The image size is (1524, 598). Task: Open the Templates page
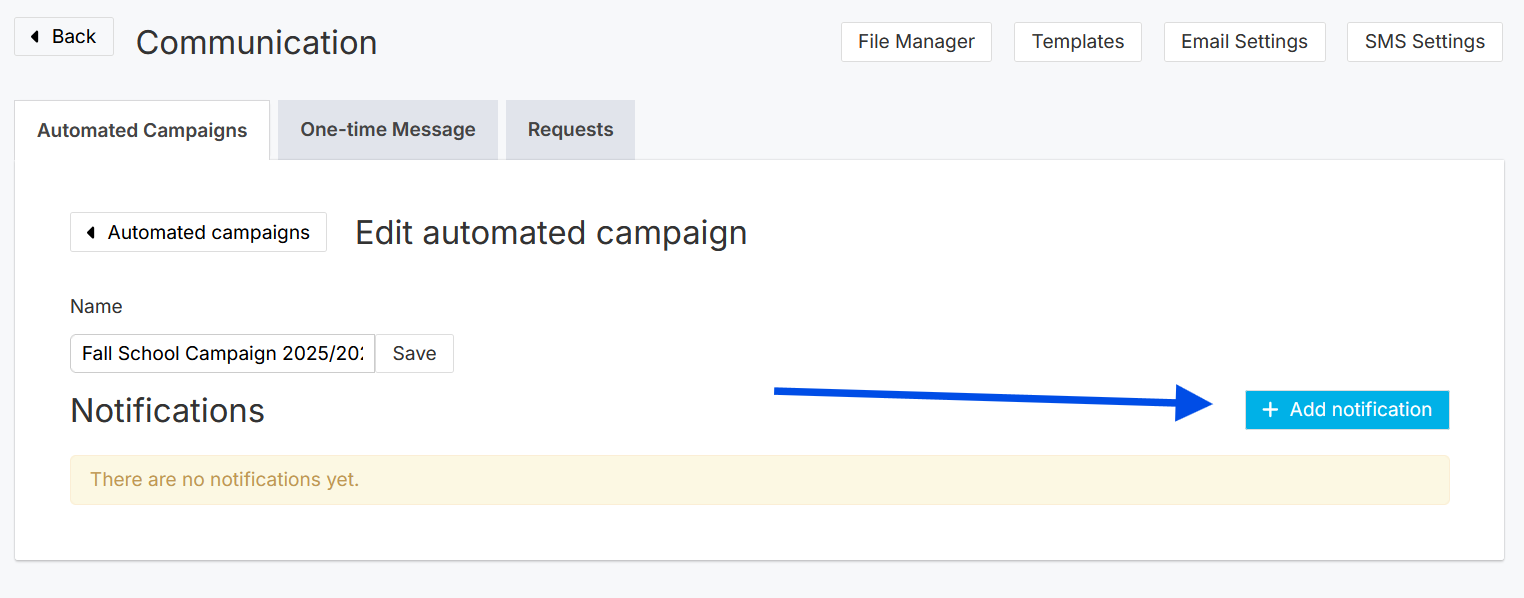(1078, 42)
